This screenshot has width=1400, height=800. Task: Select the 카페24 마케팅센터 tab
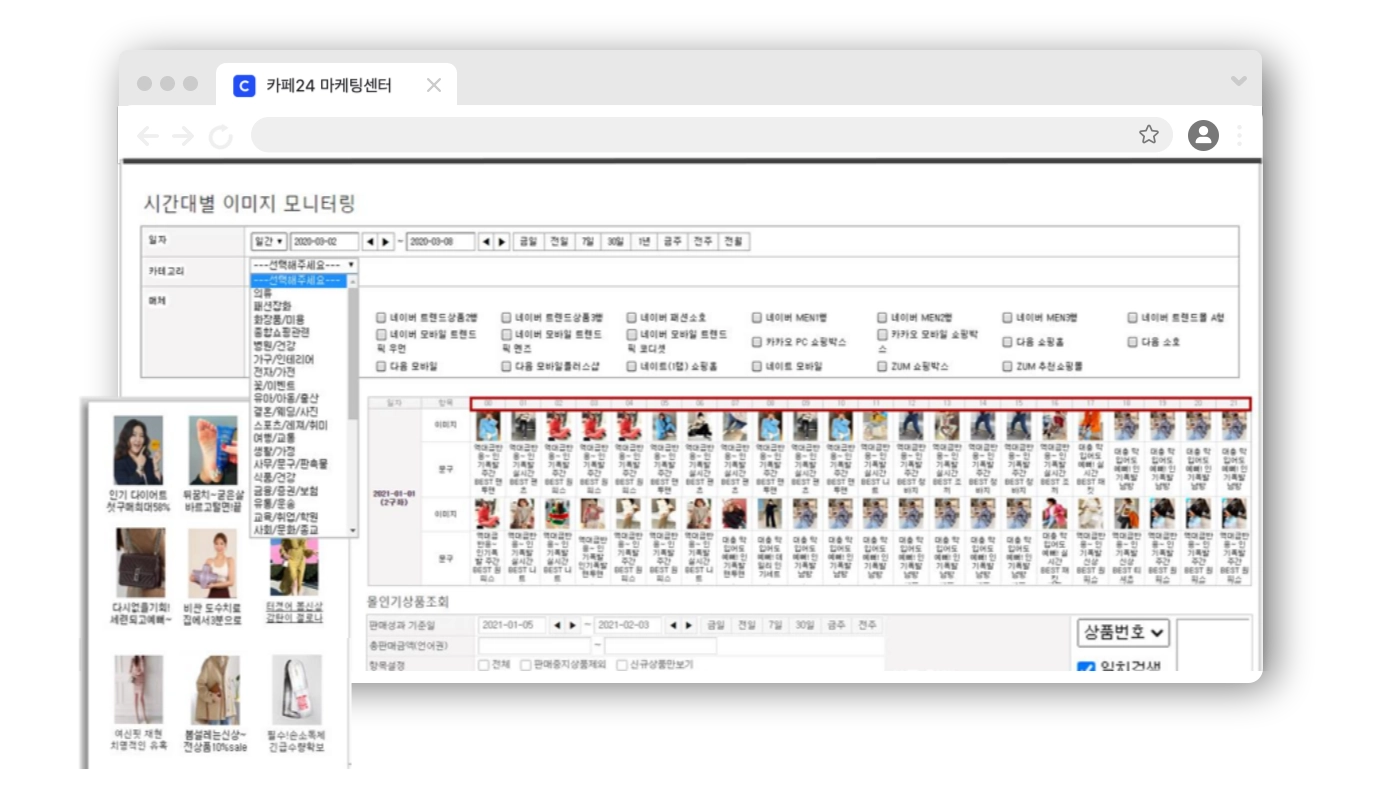[336, 85]
